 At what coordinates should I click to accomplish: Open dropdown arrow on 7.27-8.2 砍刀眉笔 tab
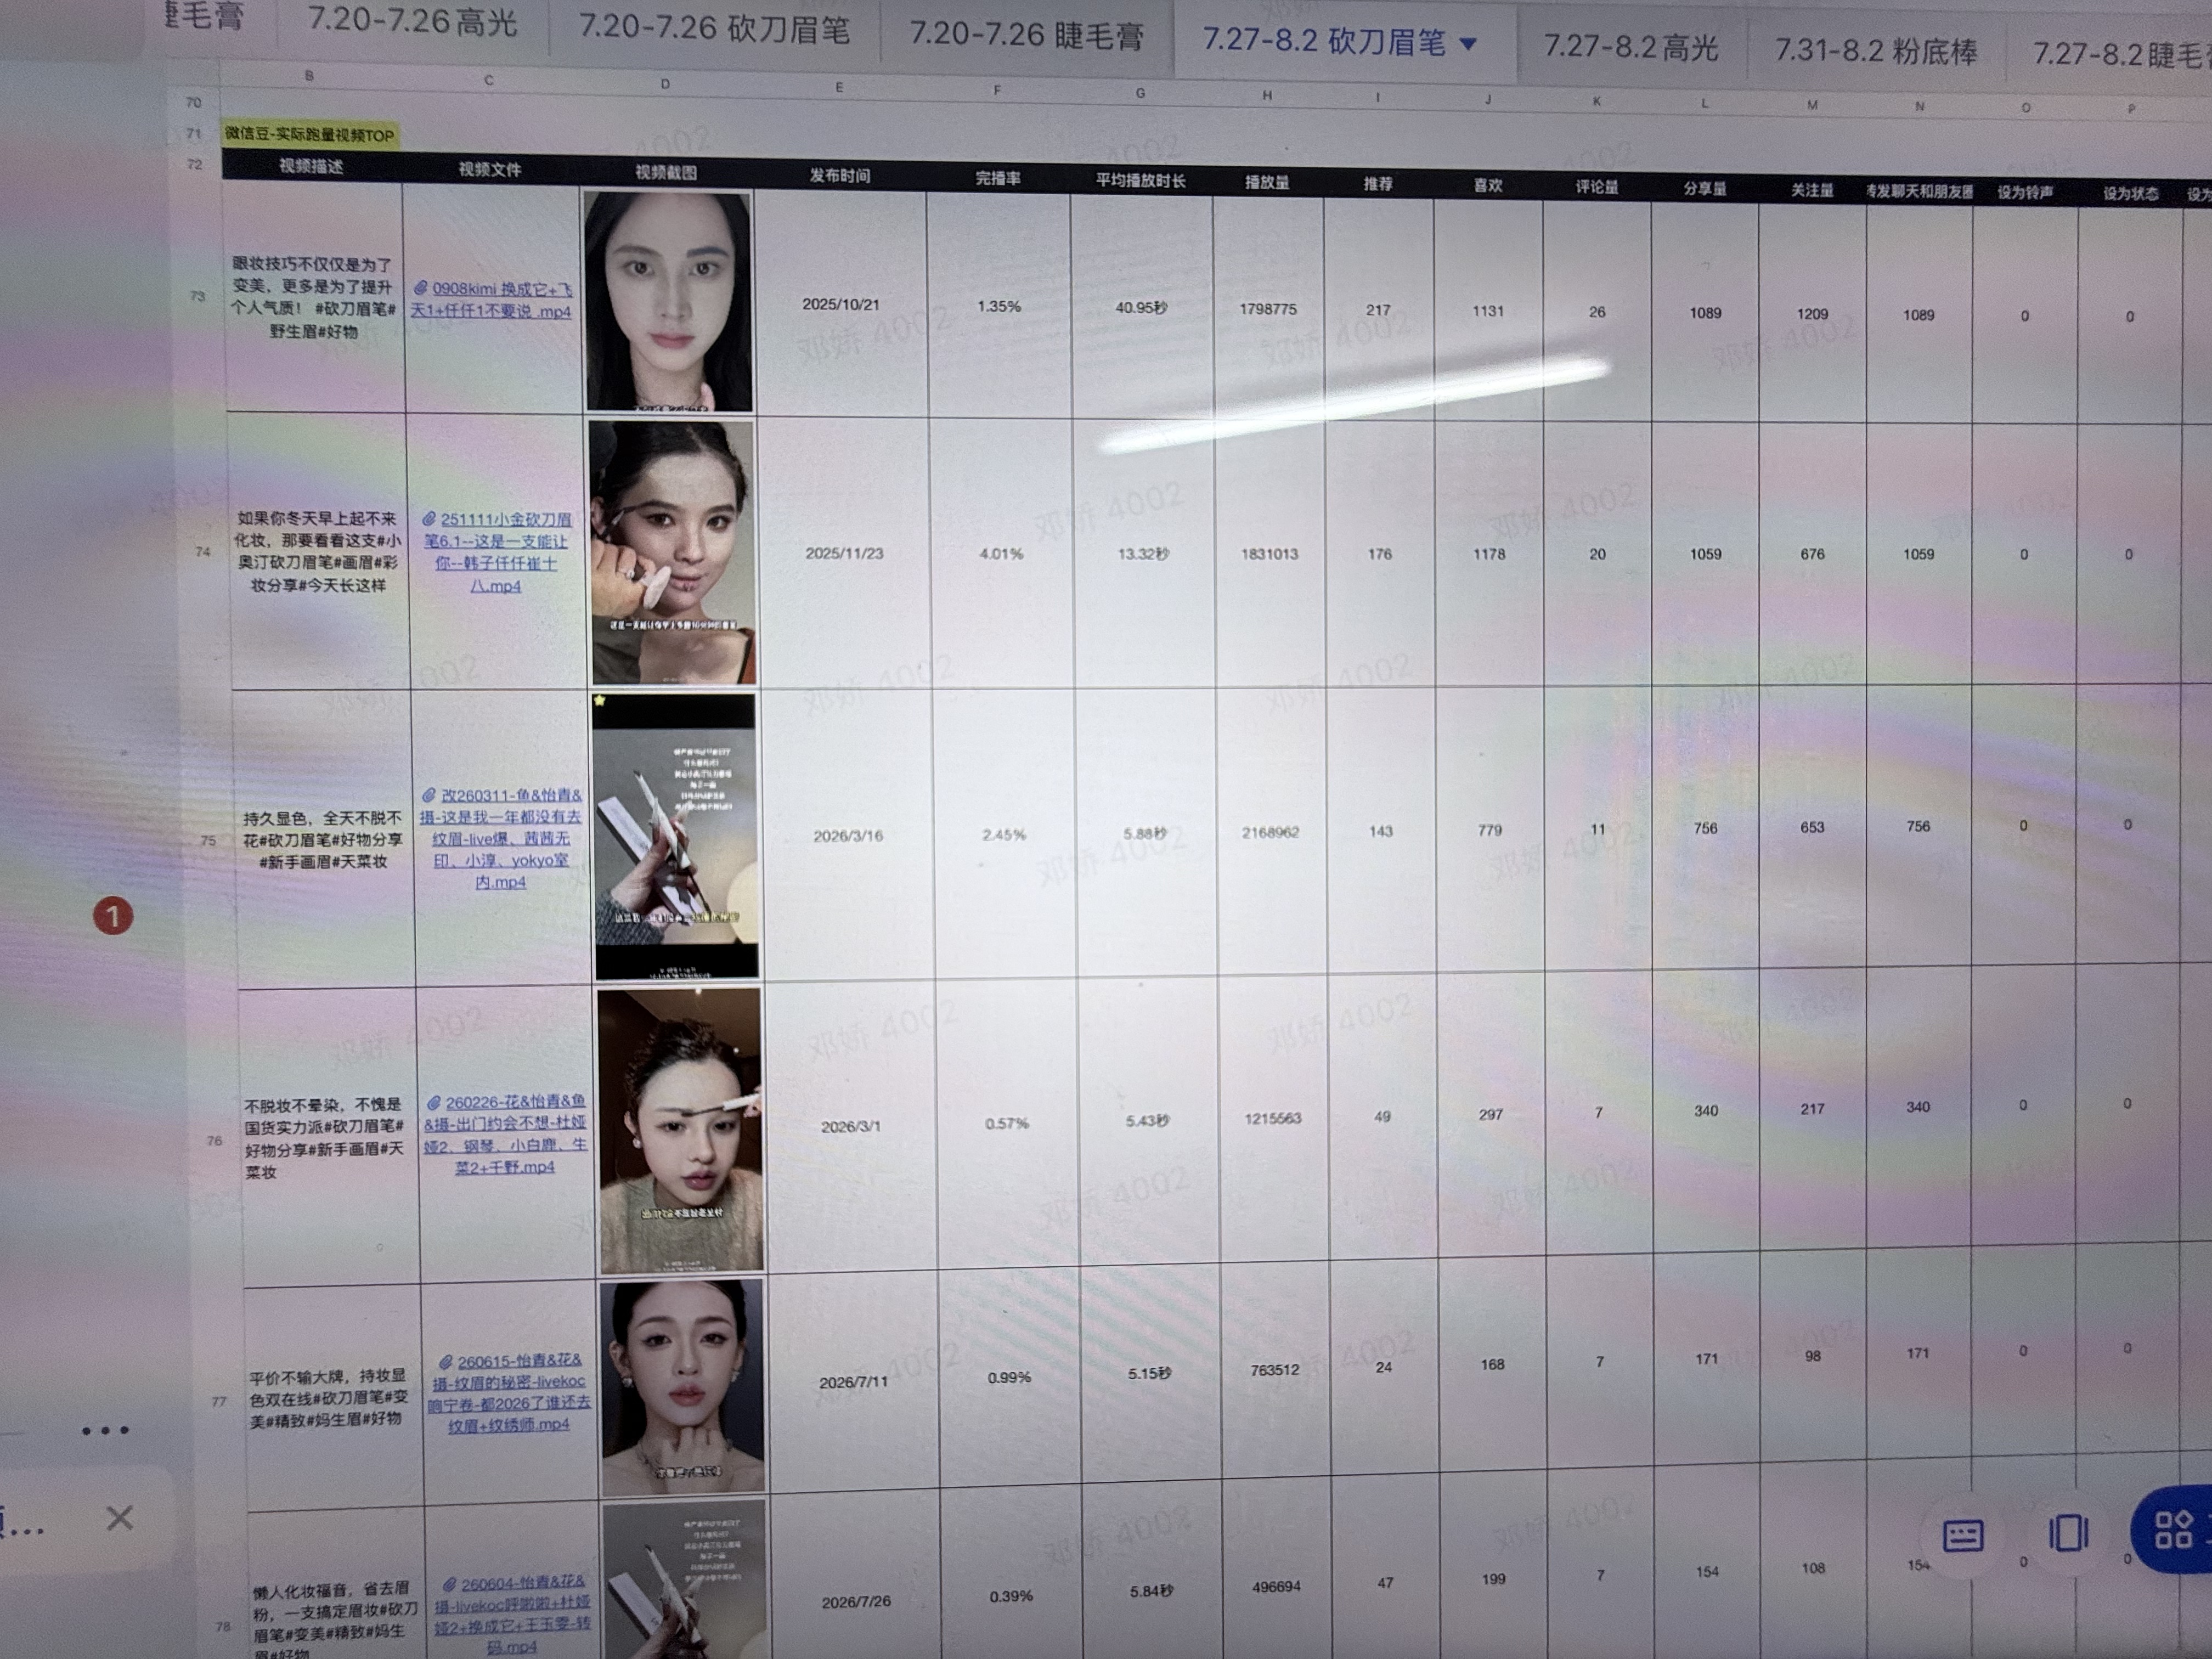[x=1468, y=44]
